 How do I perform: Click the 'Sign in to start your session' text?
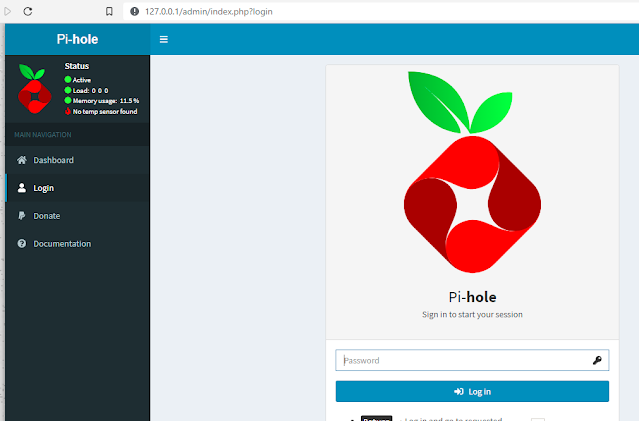(472, 315)
